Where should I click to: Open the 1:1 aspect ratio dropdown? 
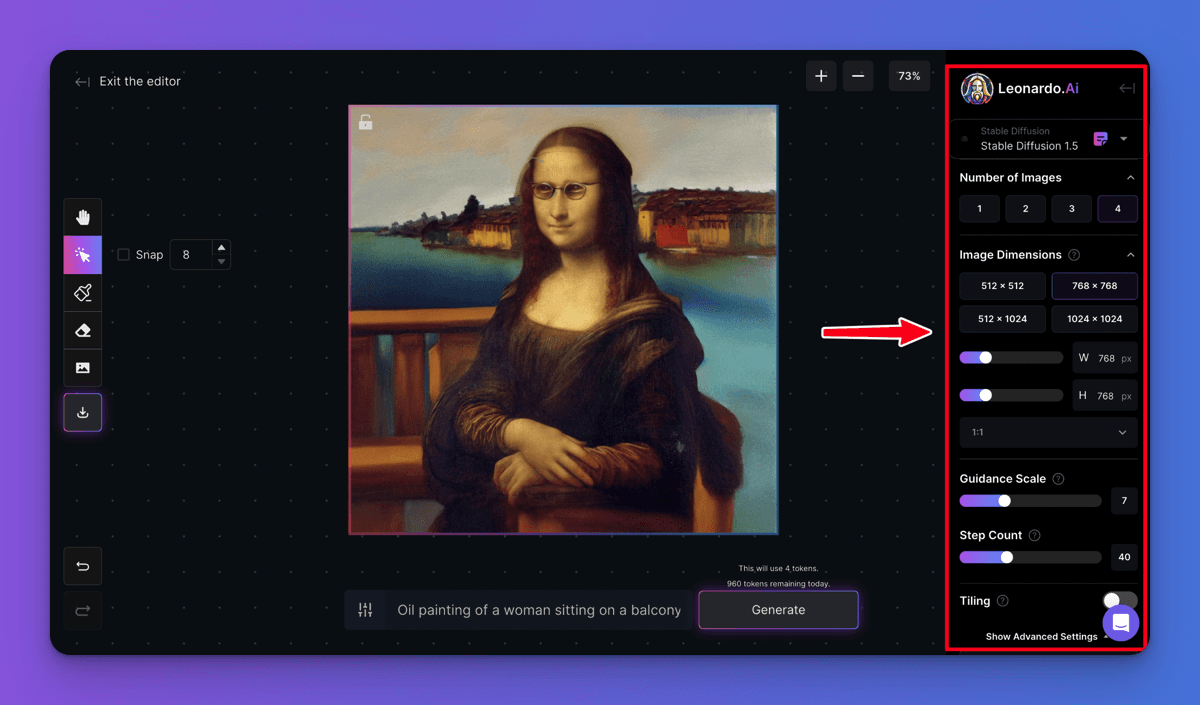pos(1048,433)
